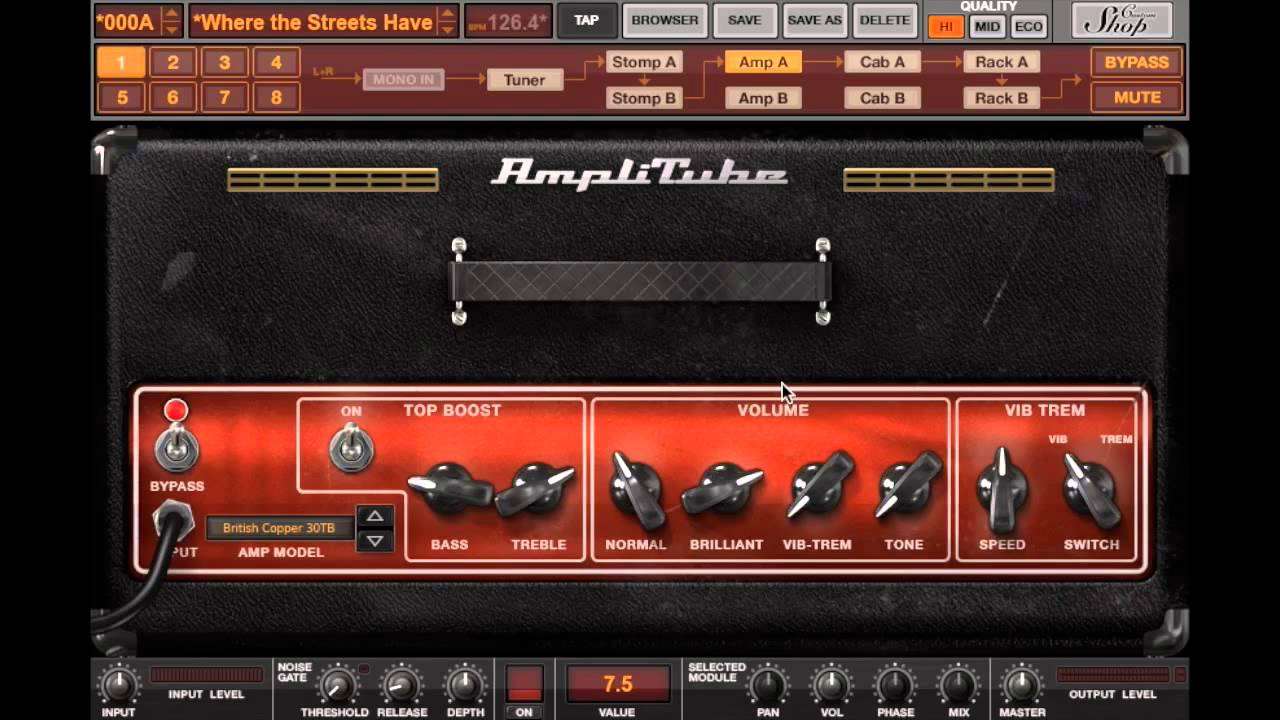1280x720 pixels.
Task: Toggle the MONO IN routing
Action: pos(403,80)
